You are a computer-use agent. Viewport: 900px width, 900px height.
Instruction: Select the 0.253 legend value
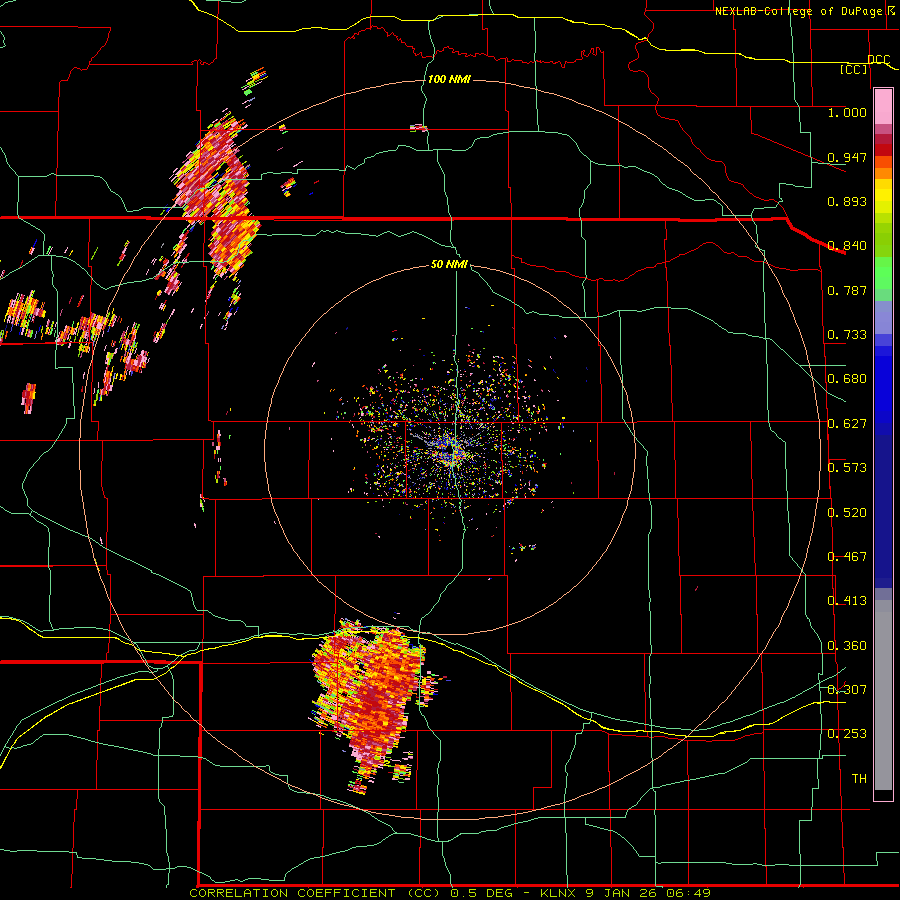(847, 734)
